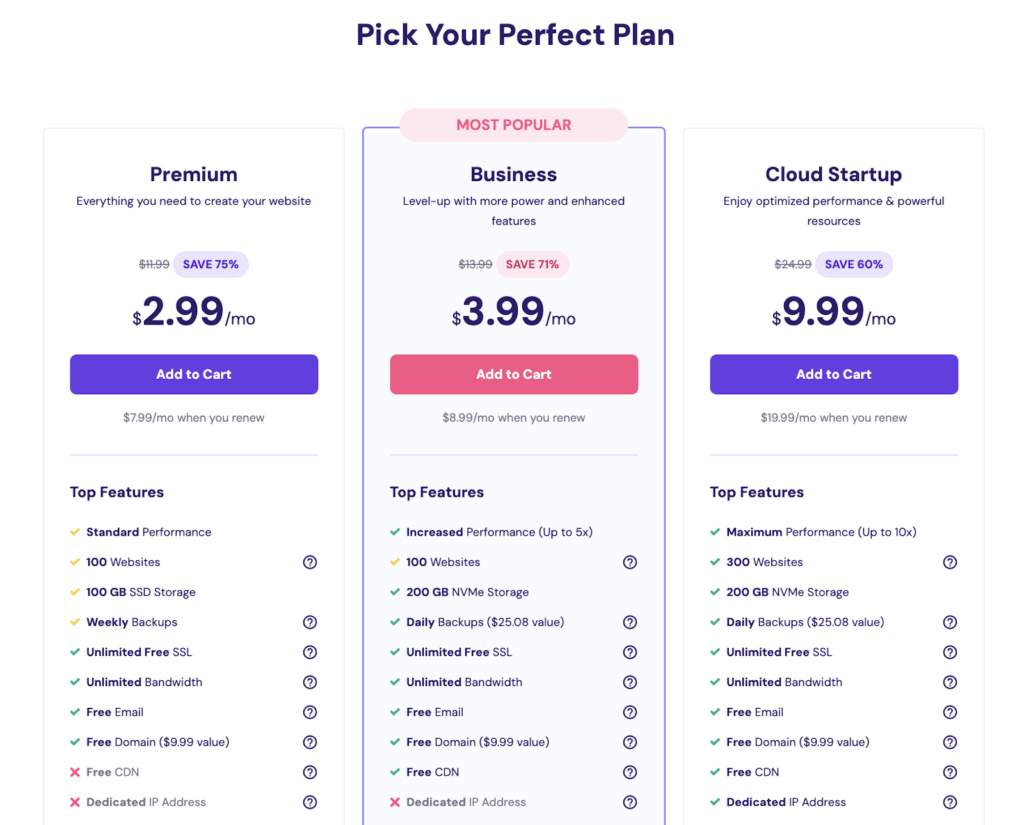1024x825 pixels.
Task: Click the Premium SAVE 75% badge
Action: coord(211,264)
